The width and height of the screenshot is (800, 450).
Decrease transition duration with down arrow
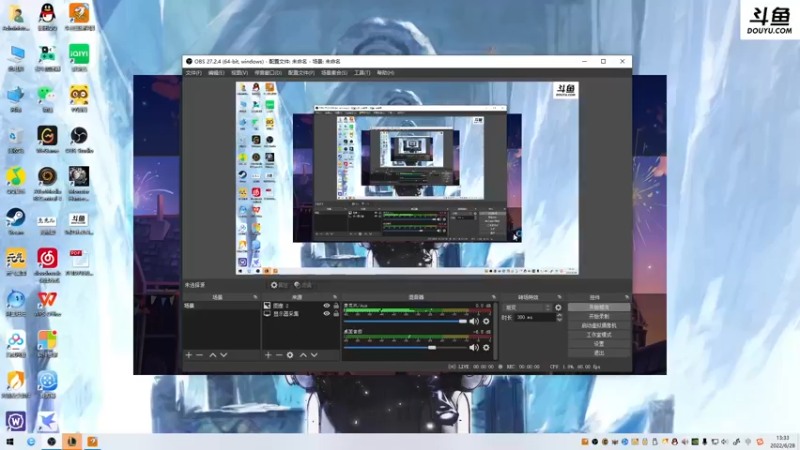559,319
